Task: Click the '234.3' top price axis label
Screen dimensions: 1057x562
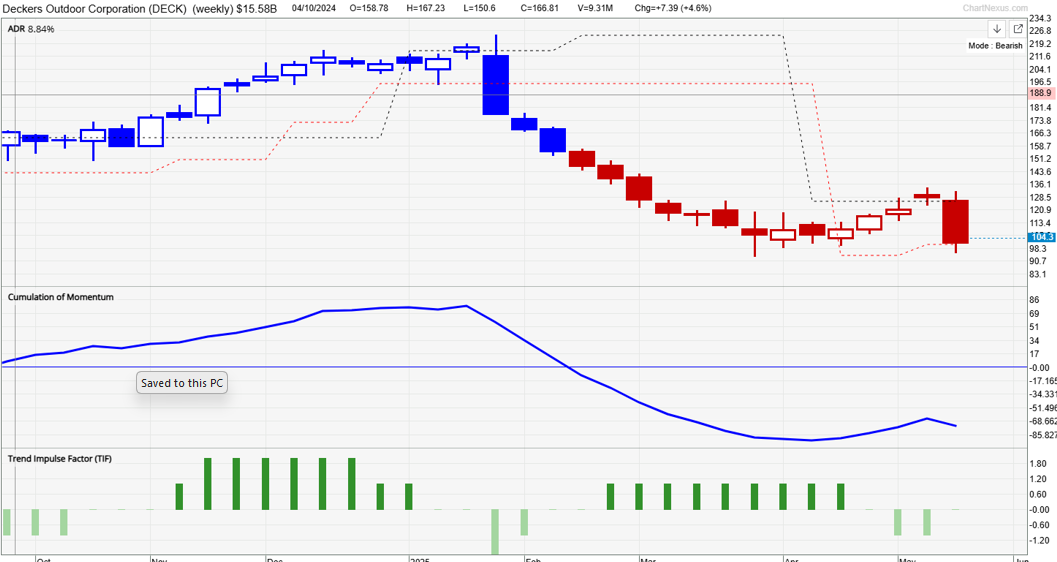Action: (x=1040, y=19)
